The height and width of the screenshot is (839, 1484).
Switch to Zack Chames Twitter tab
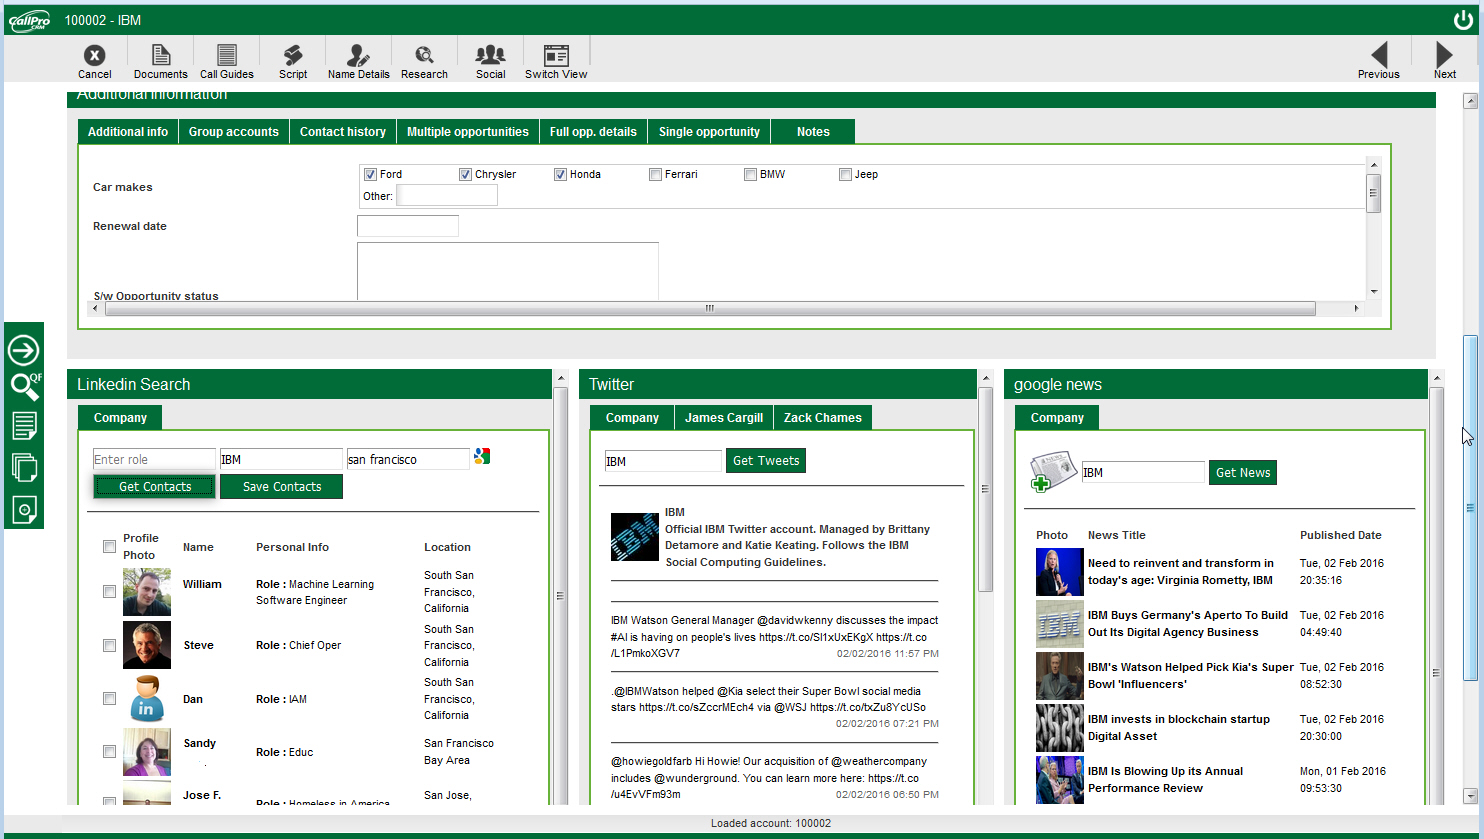coord(823,418)
